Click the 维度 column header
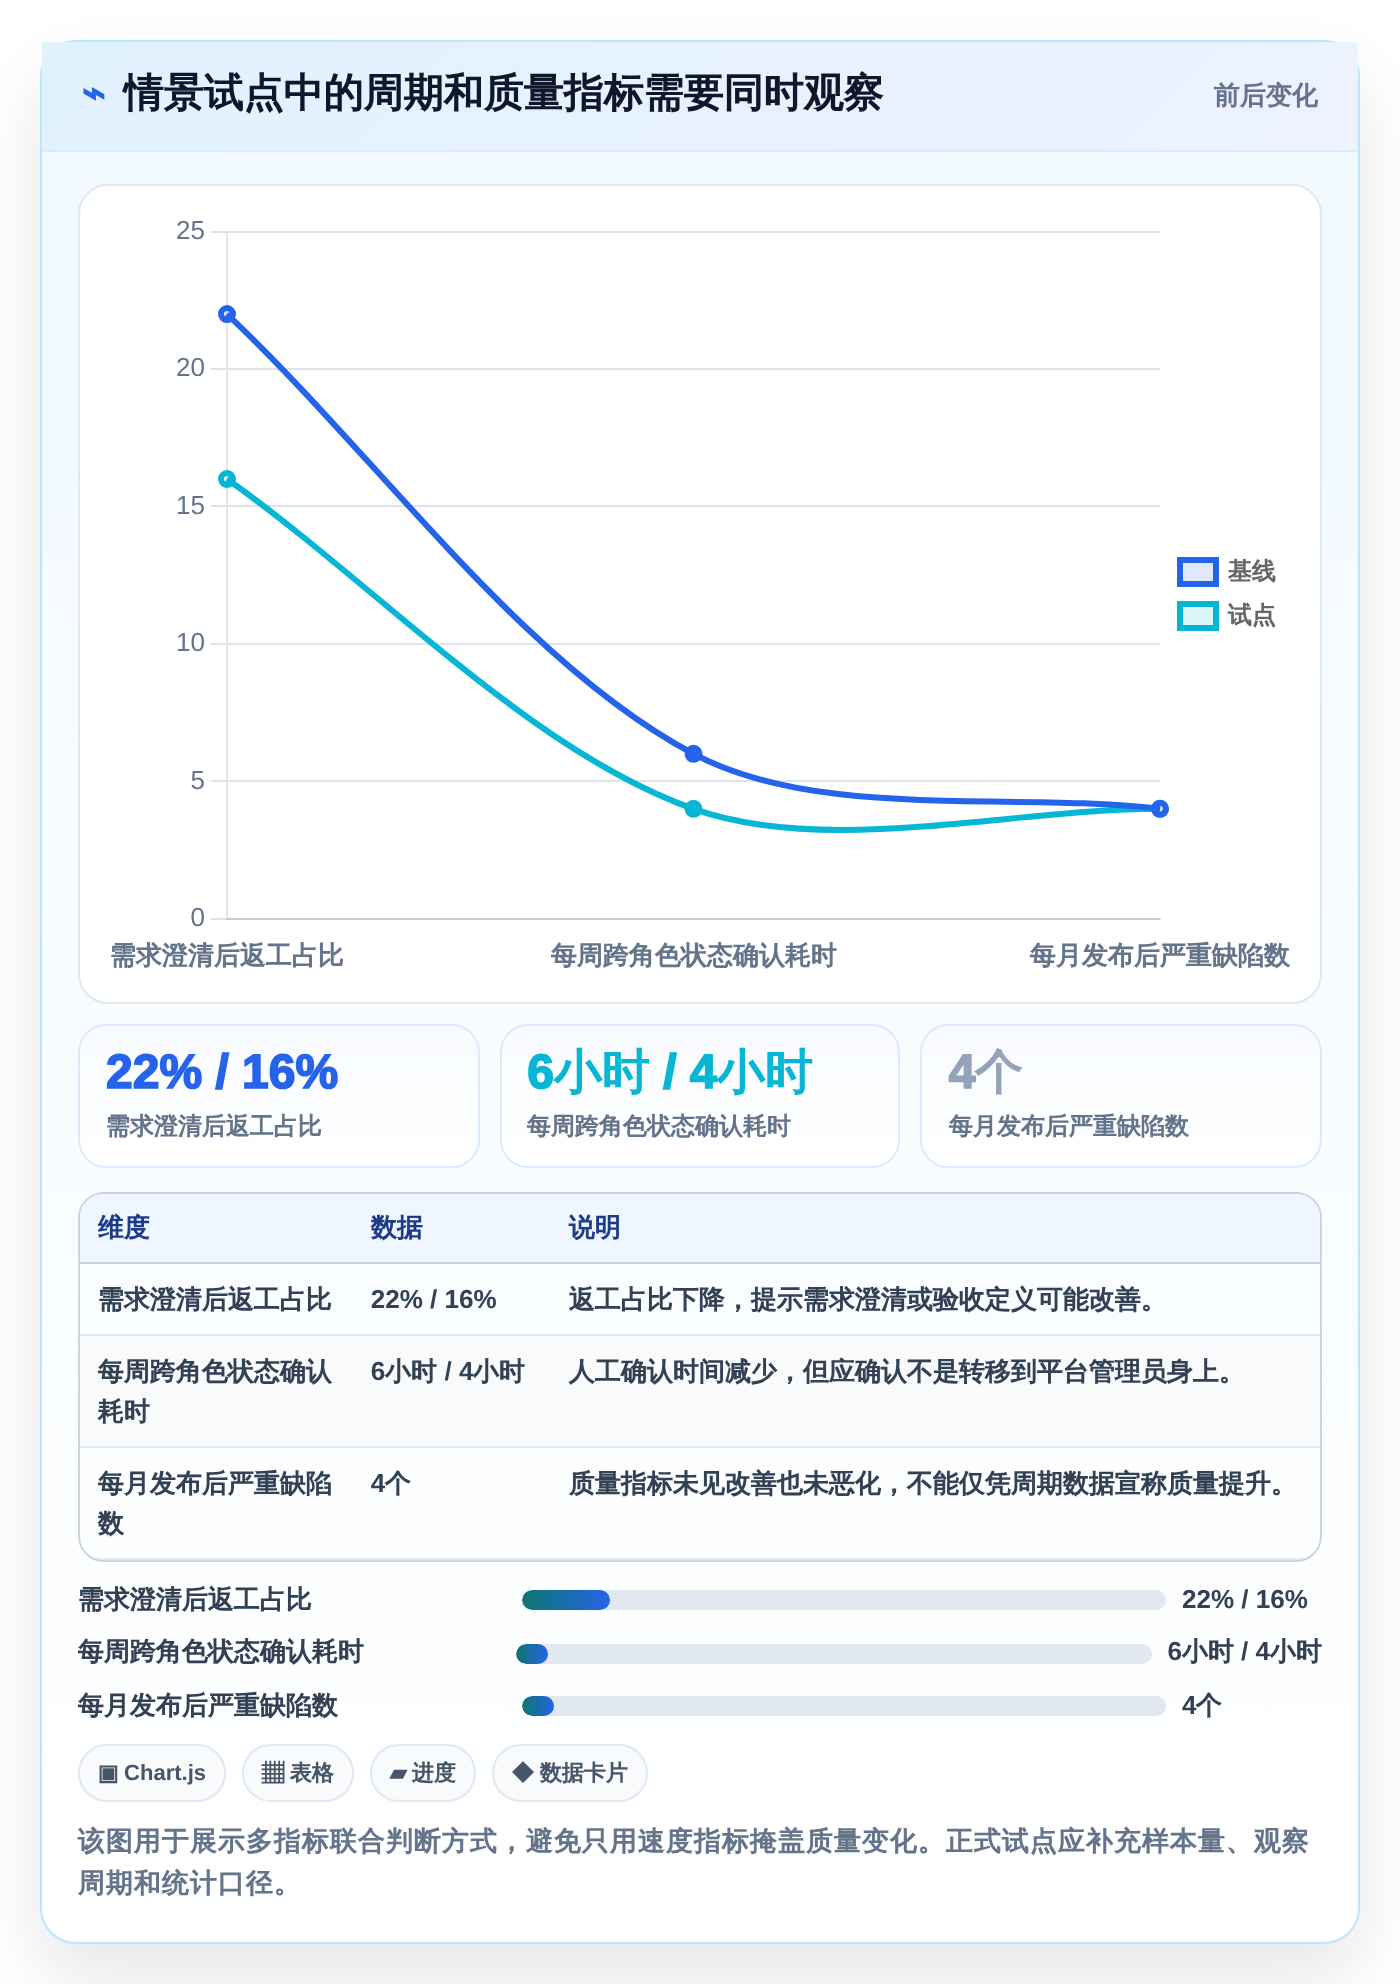 pyautogui.click(x=124, y=1228)
